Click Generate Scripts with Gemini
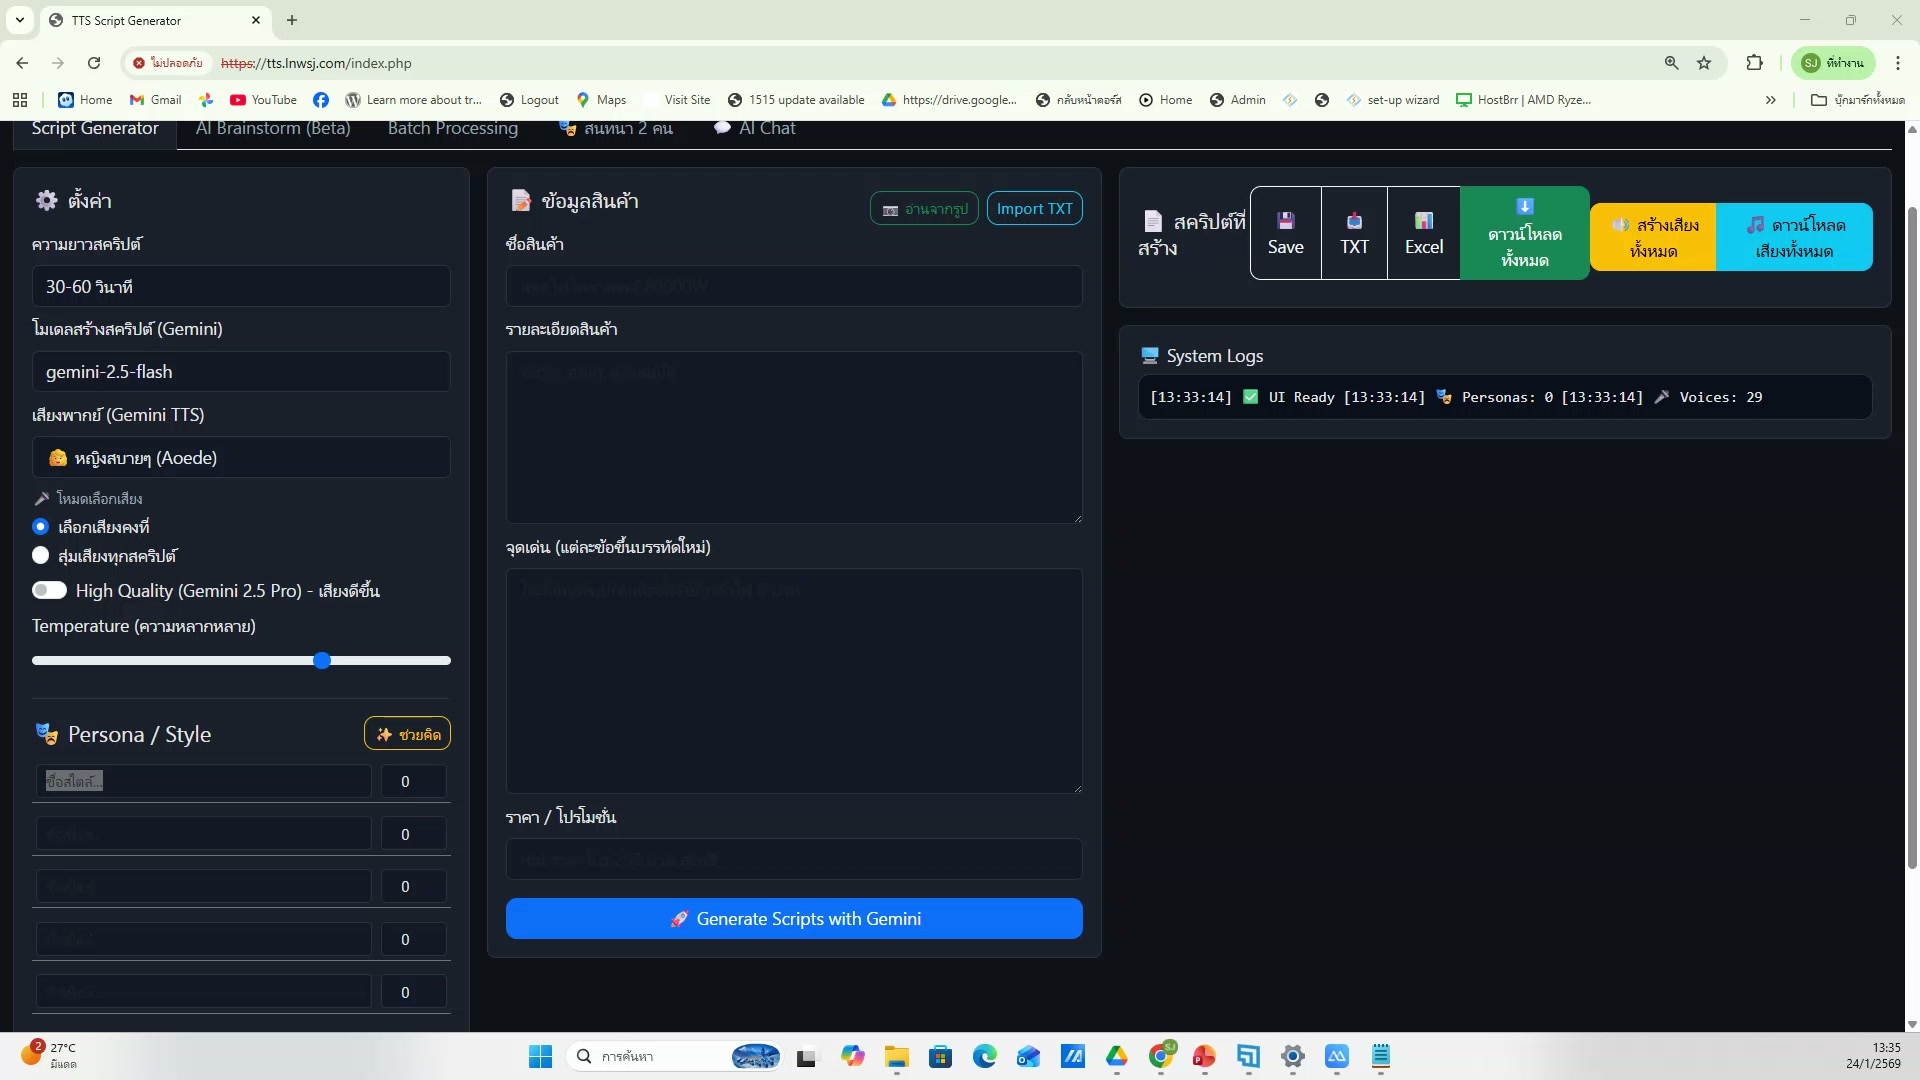The width and height of the screenshot is (1920, 1080). [x=793, y=918]
